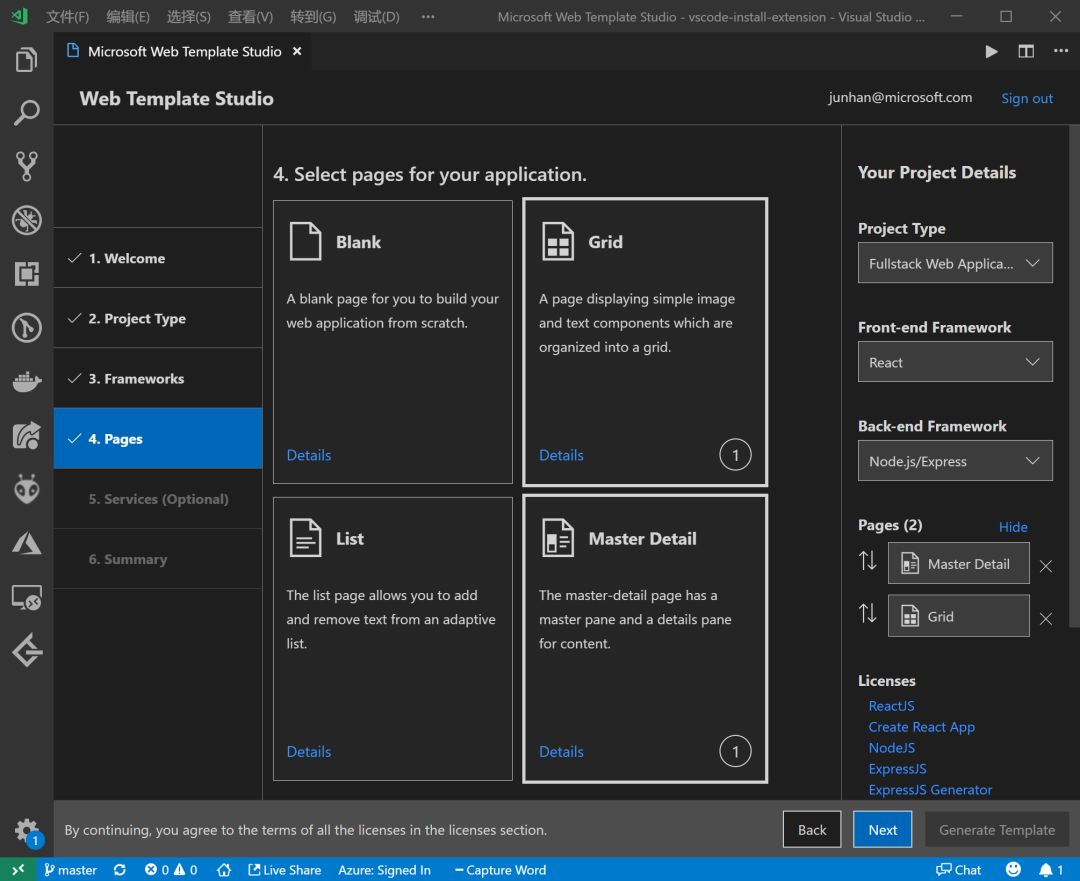Select the List page card
The image size is (1080, 881).
tap(393, 639)
